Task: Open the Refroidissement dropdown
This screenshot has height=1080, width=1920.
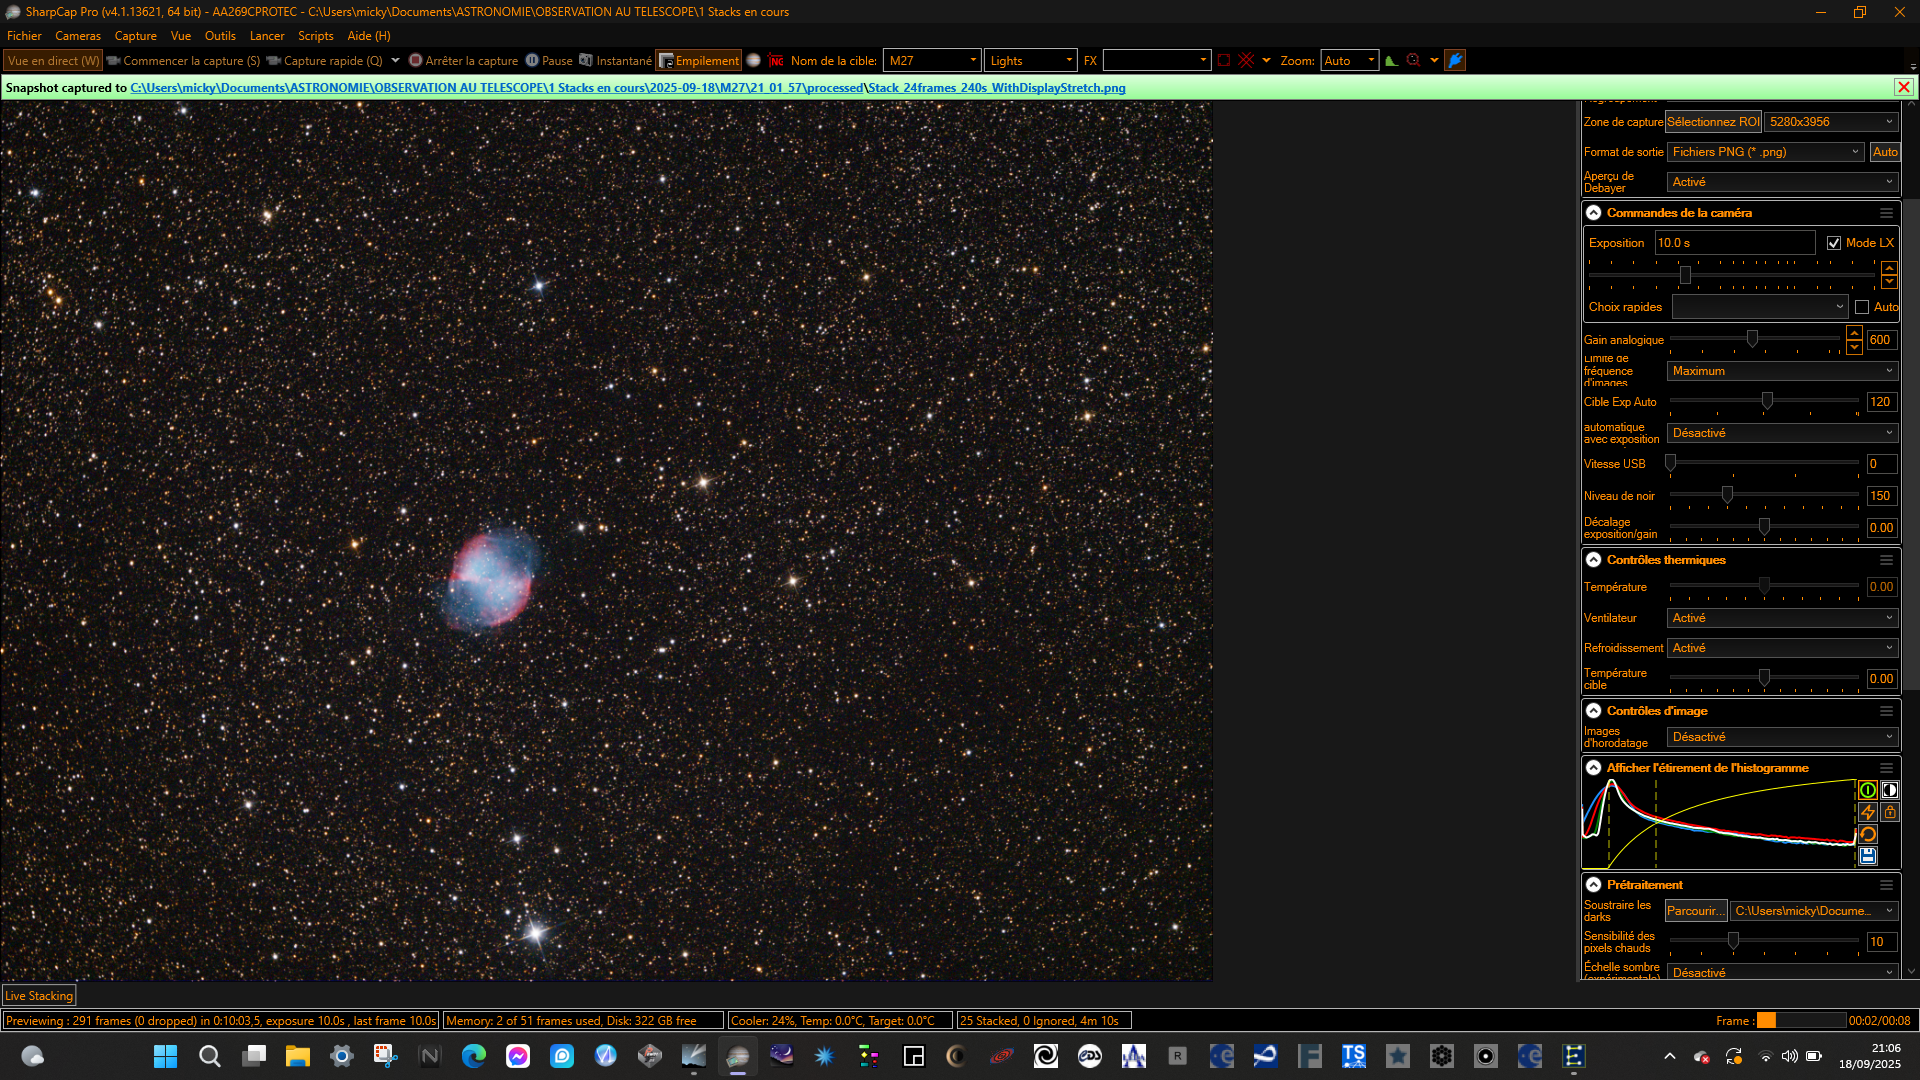Action: click(1782, 648)
